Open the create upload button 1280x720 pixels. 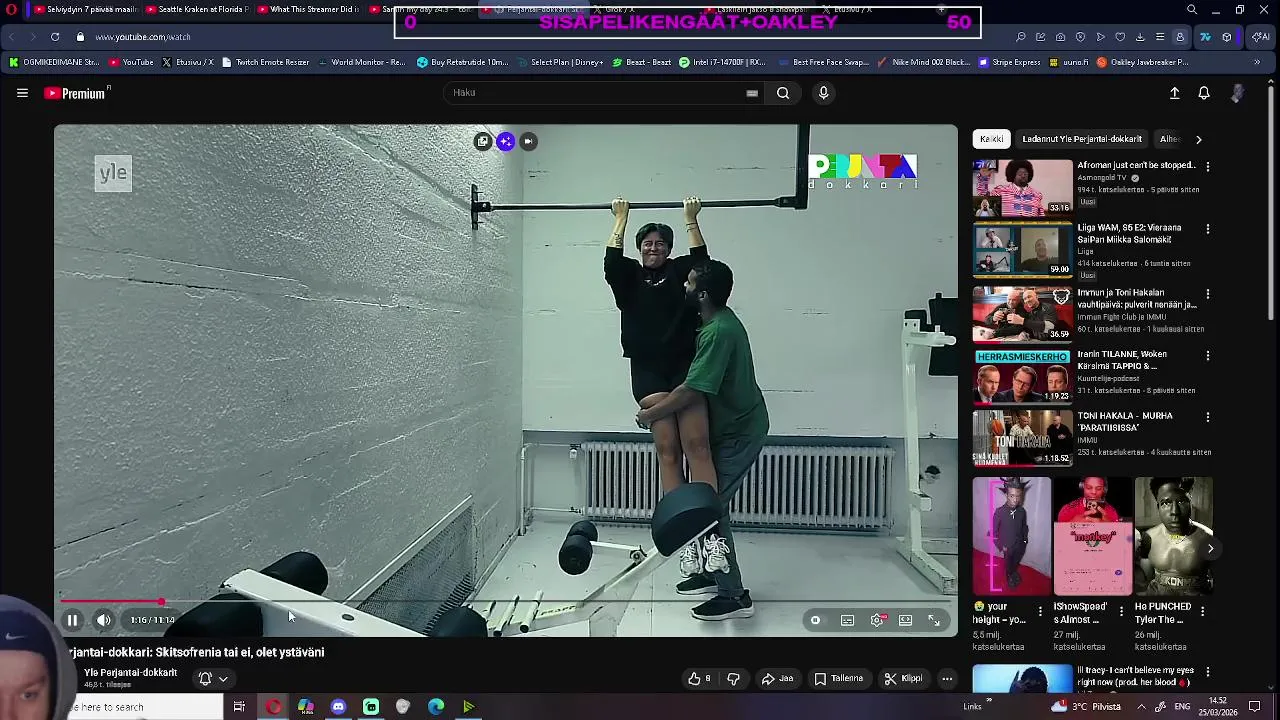1175,93
